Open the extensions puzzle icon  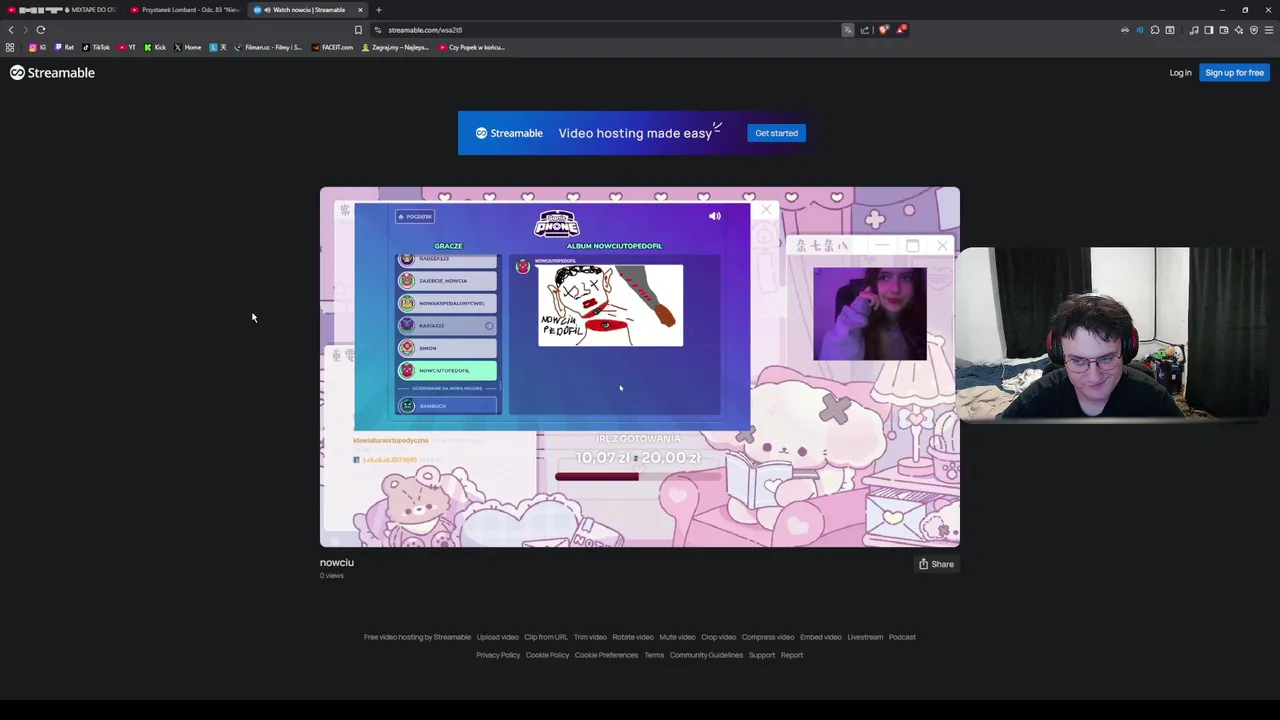[1155, 30]
